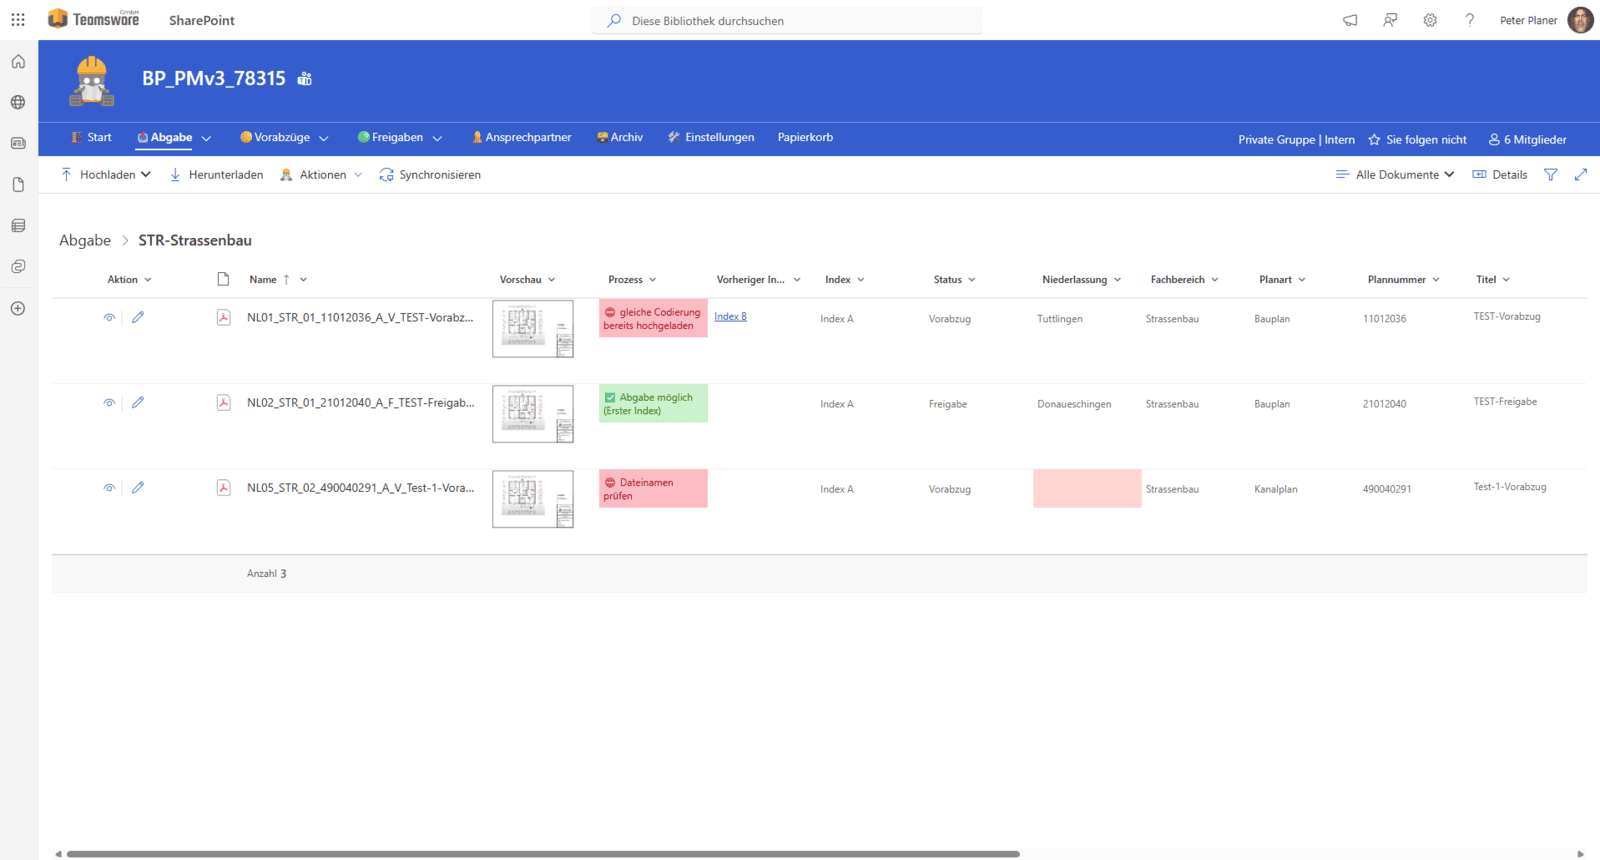Open the globe icon in left sidebar
This screenshot has height=860, width=1600.
[18, 102]
